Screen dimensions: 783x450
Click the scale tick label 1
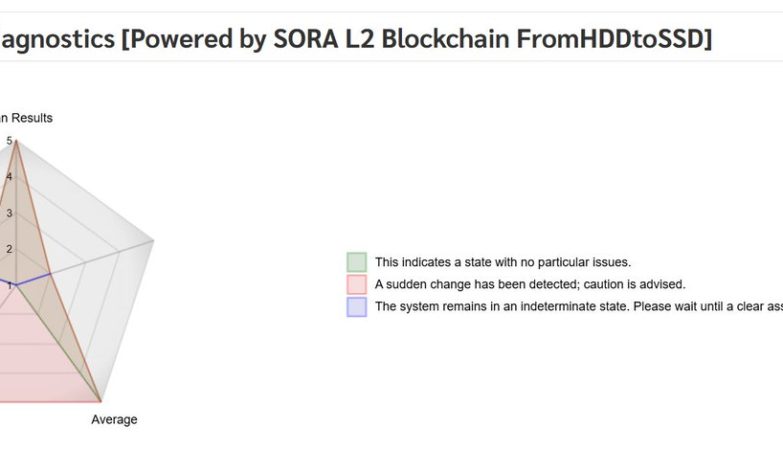coord(9,286)
